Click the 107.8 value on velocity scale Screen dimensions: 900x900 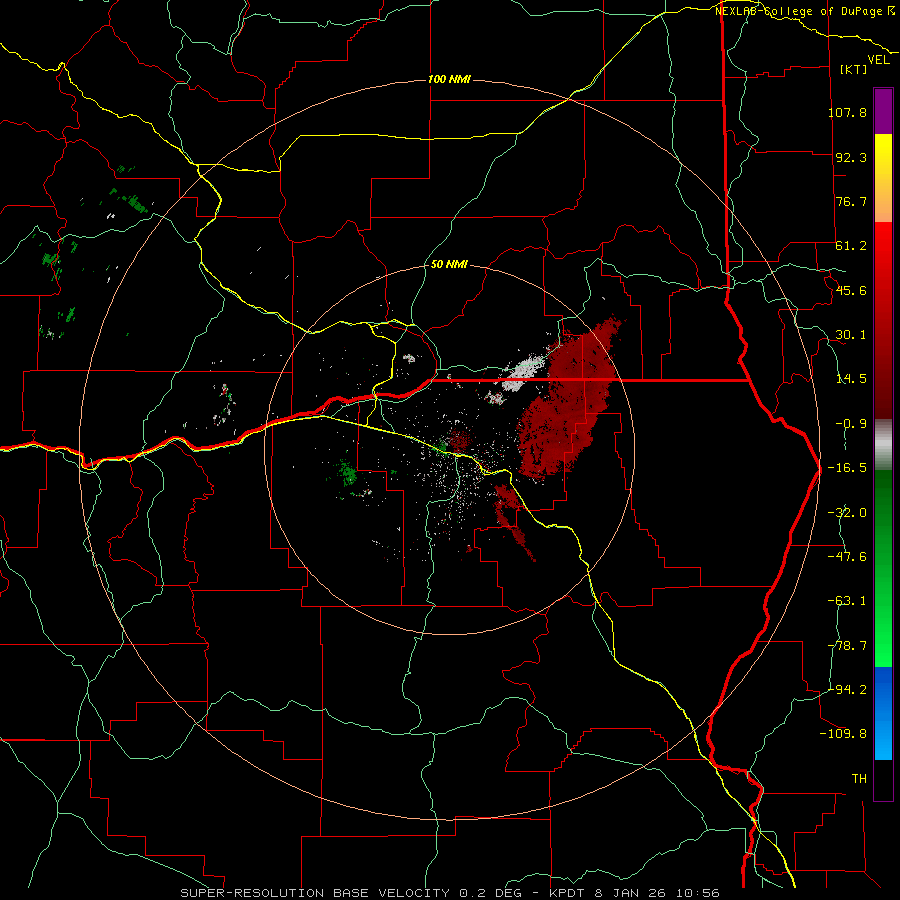[x=847, y=112]
